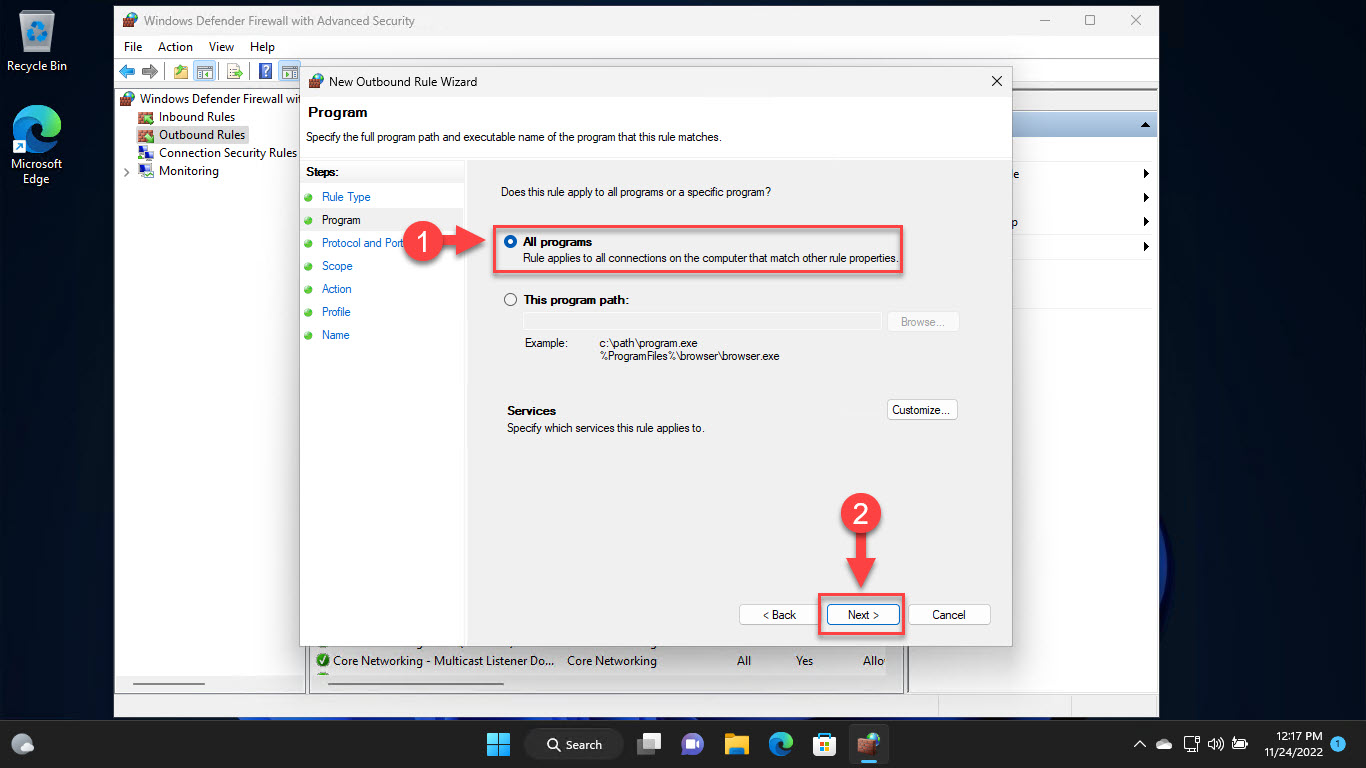Toggle the Show/Hide Console Tree toolbar icon
The width and height of the screenshot is (1366, 768).
pyautogui.click(x=204, y=71)
